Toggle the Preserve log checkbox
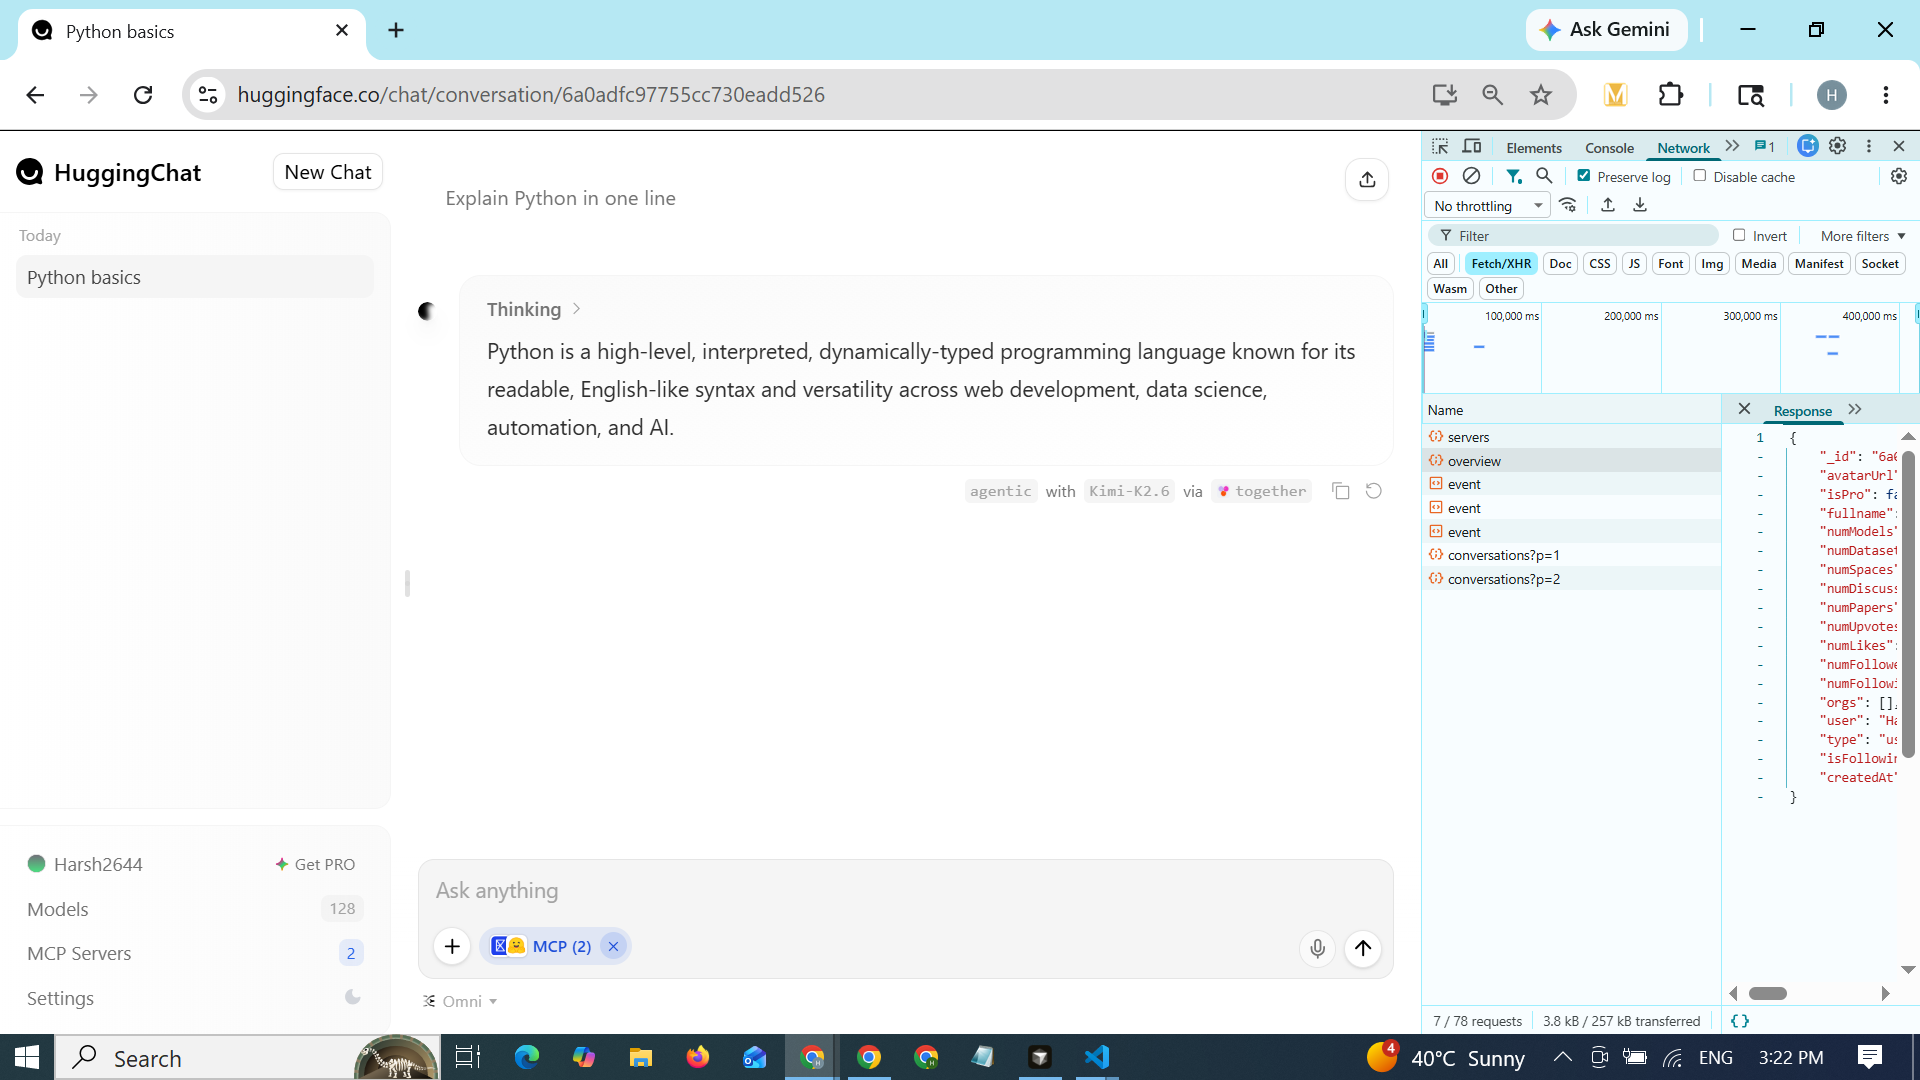1920x1080 pixels. (x=1584, y=176)
